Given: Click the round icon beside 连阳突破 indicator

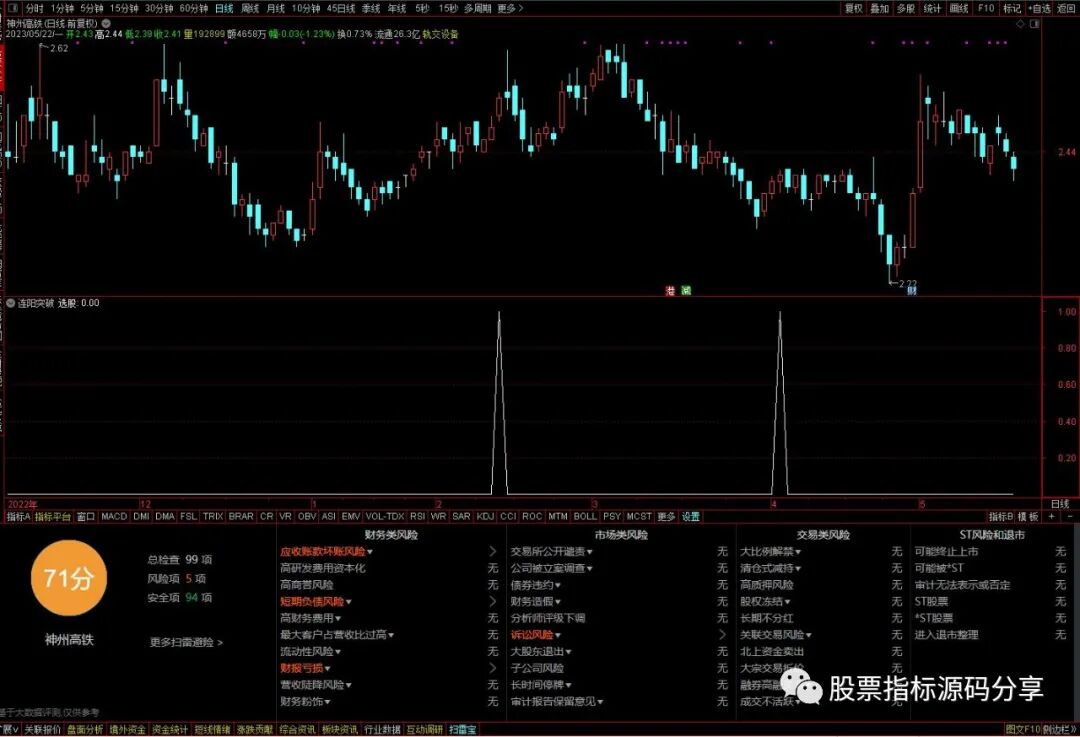Looking at the screenshot, I should [10, 303].
